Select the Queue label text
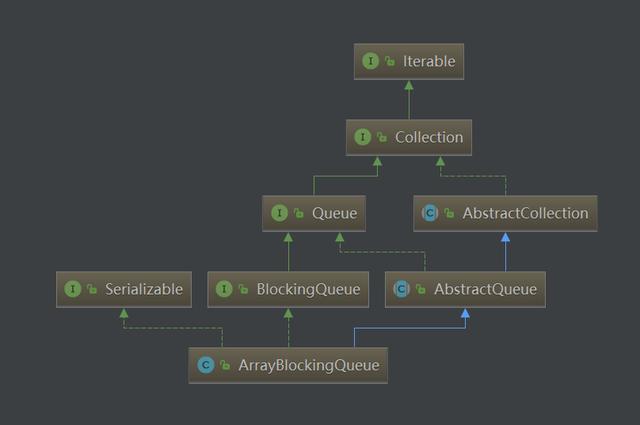This screenshot has height=425, width=640. [333, 213]
